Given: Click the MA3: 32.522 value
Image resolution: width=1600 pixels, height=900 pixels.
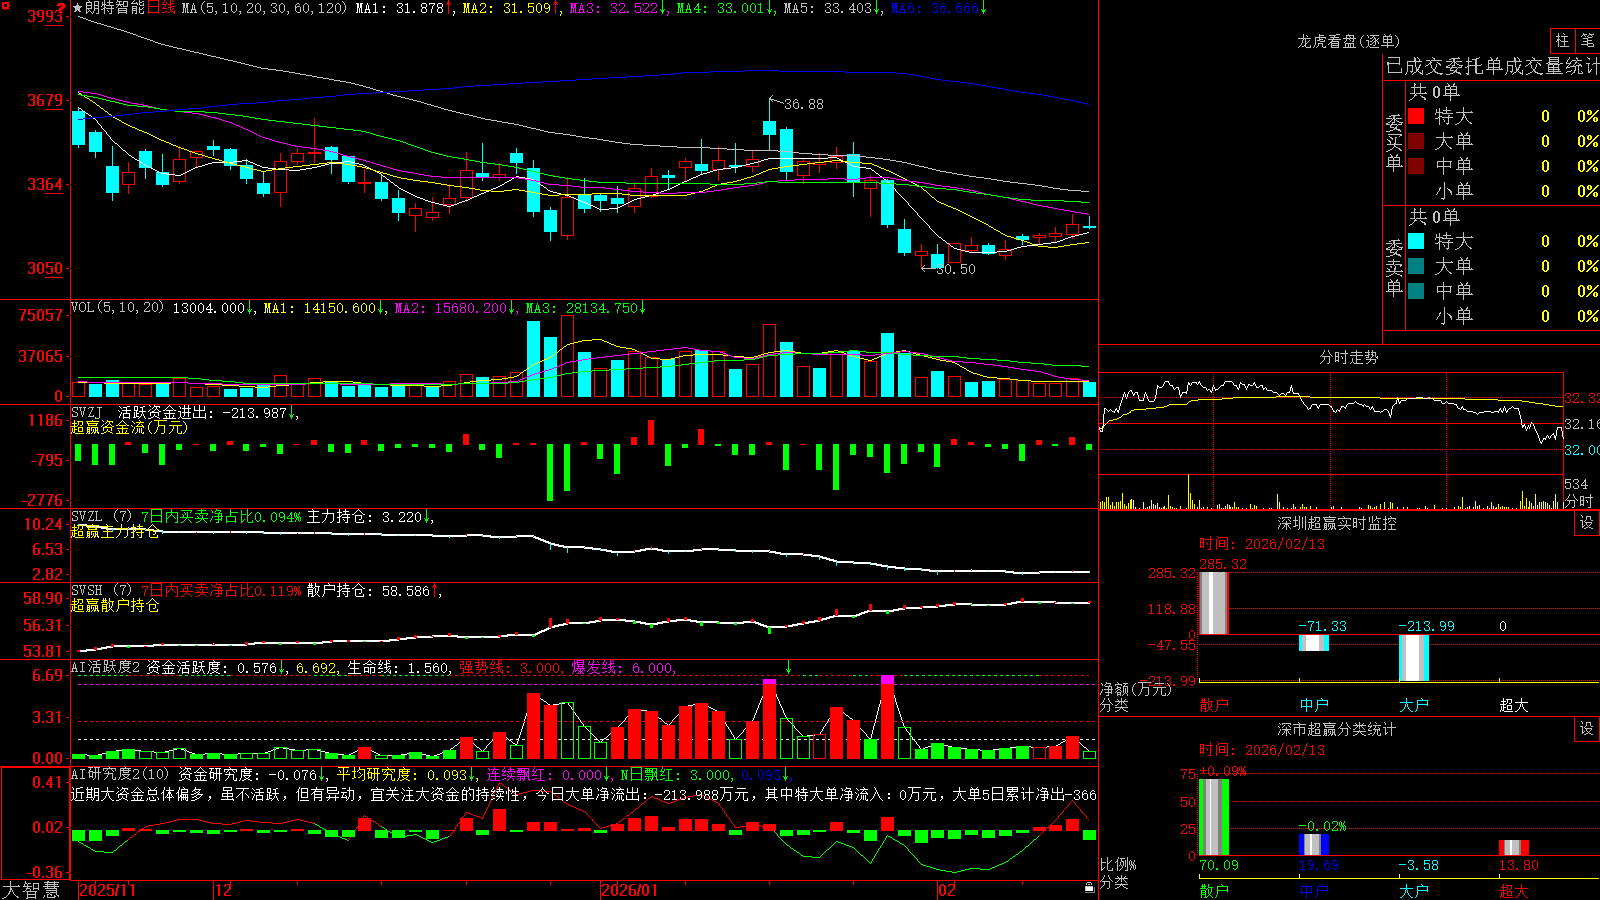Looking at the screenshot, I should click(x=618, y=8).
